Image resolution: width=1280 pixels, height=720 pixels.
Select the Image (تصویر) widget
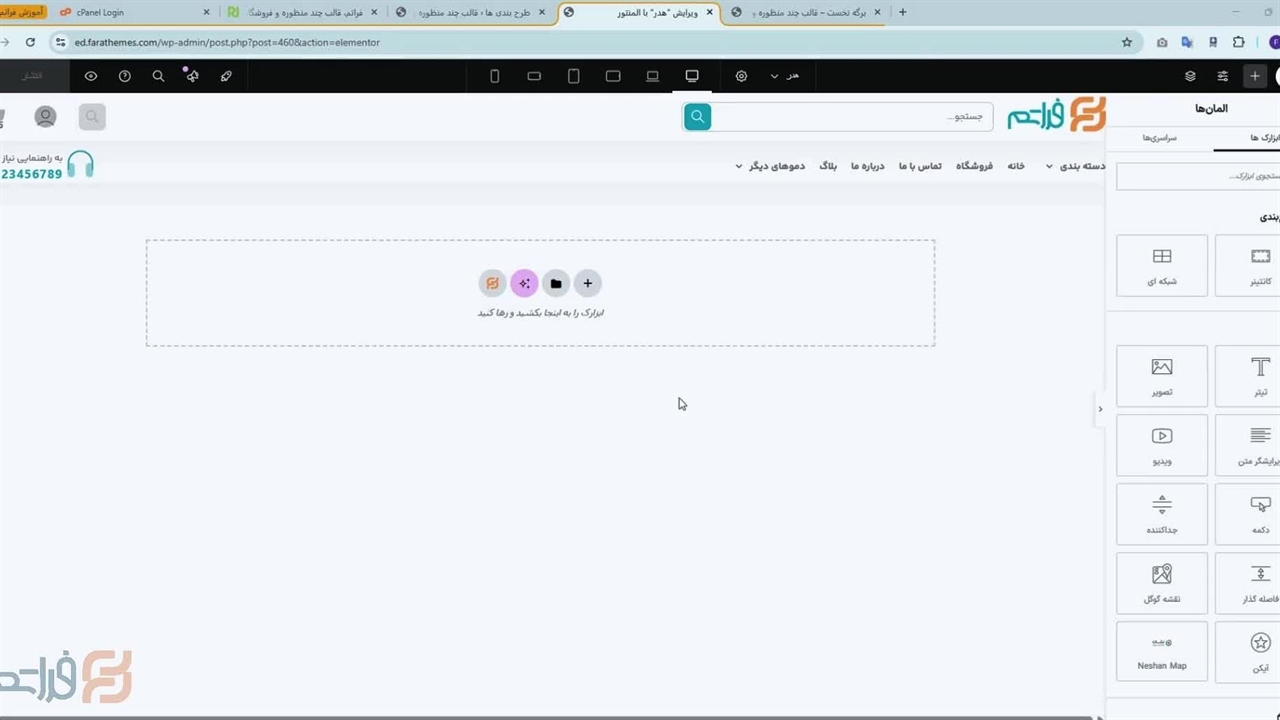pyautogui.click(x=1161, y=376)
